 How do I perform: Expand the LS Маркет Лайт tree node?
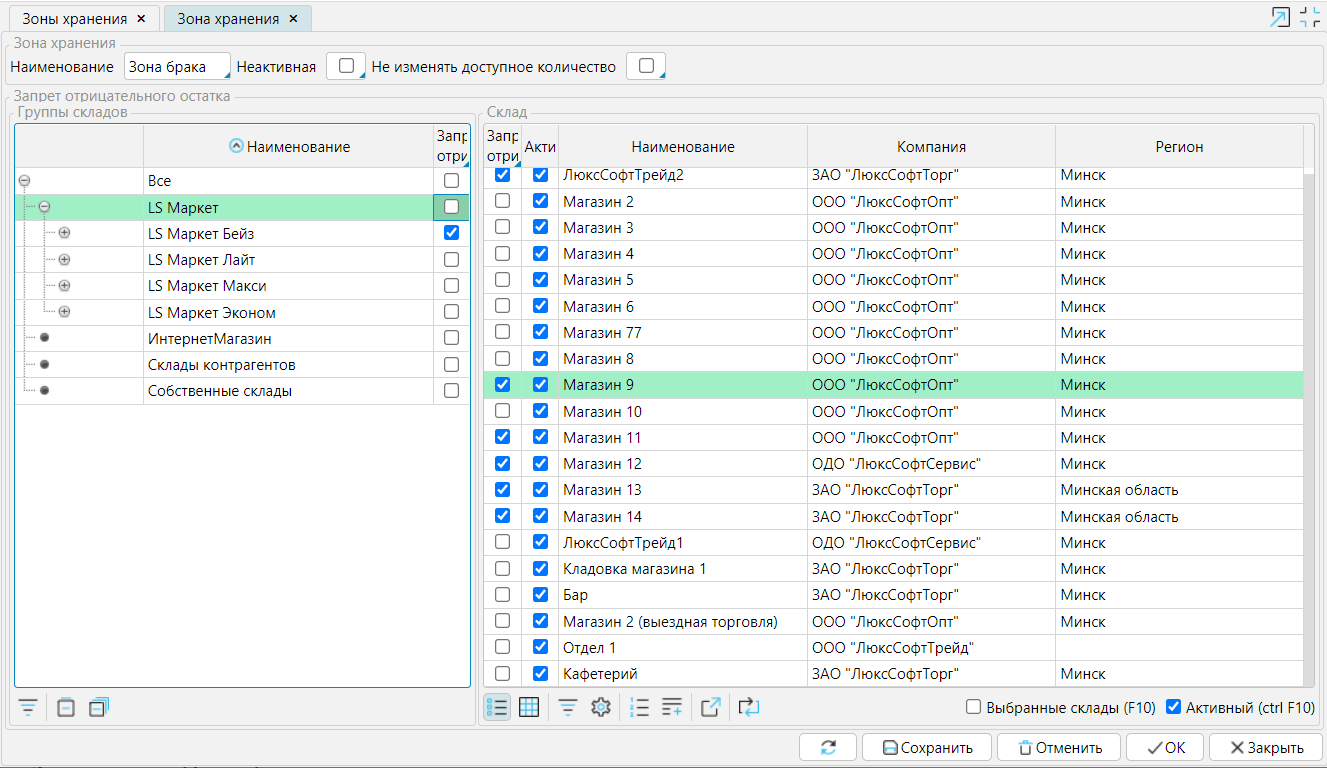(64, 260)
